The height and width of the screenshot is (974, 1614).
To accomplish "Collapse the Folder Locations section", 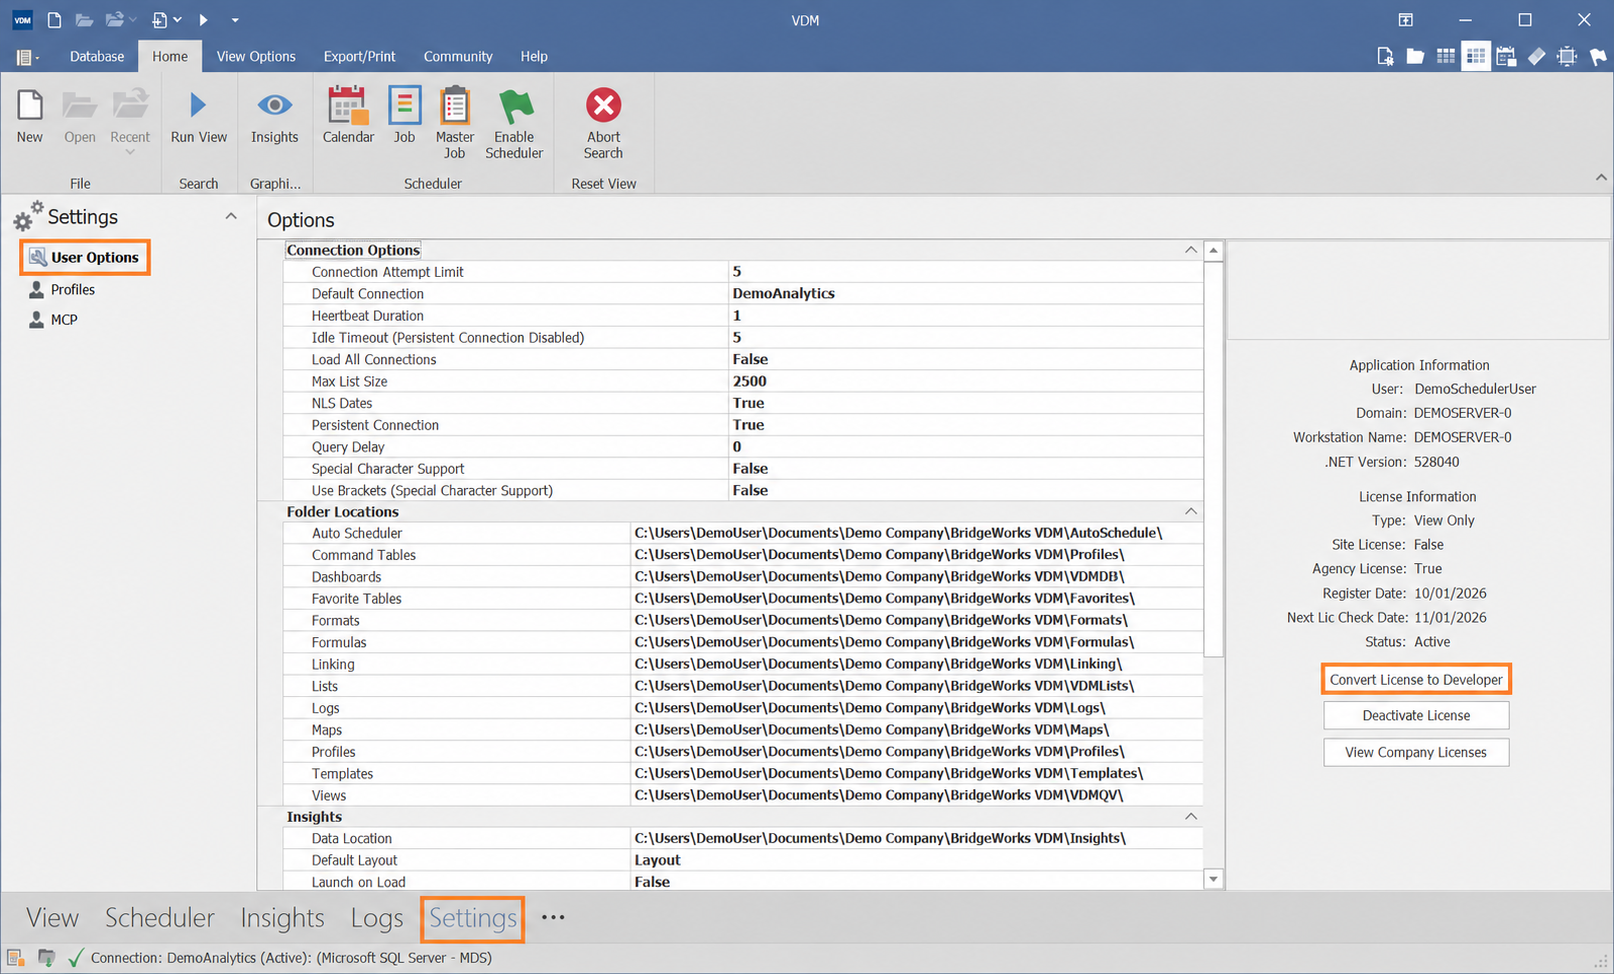I will 1191,511.
